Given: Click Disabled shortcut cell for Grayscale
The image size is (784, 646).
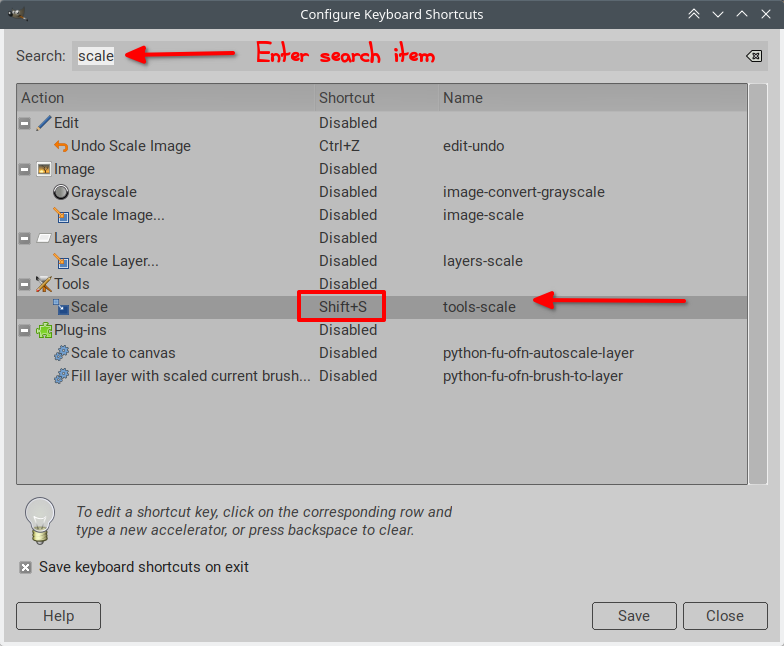Looking at the screenshot, I should (348, 192).
